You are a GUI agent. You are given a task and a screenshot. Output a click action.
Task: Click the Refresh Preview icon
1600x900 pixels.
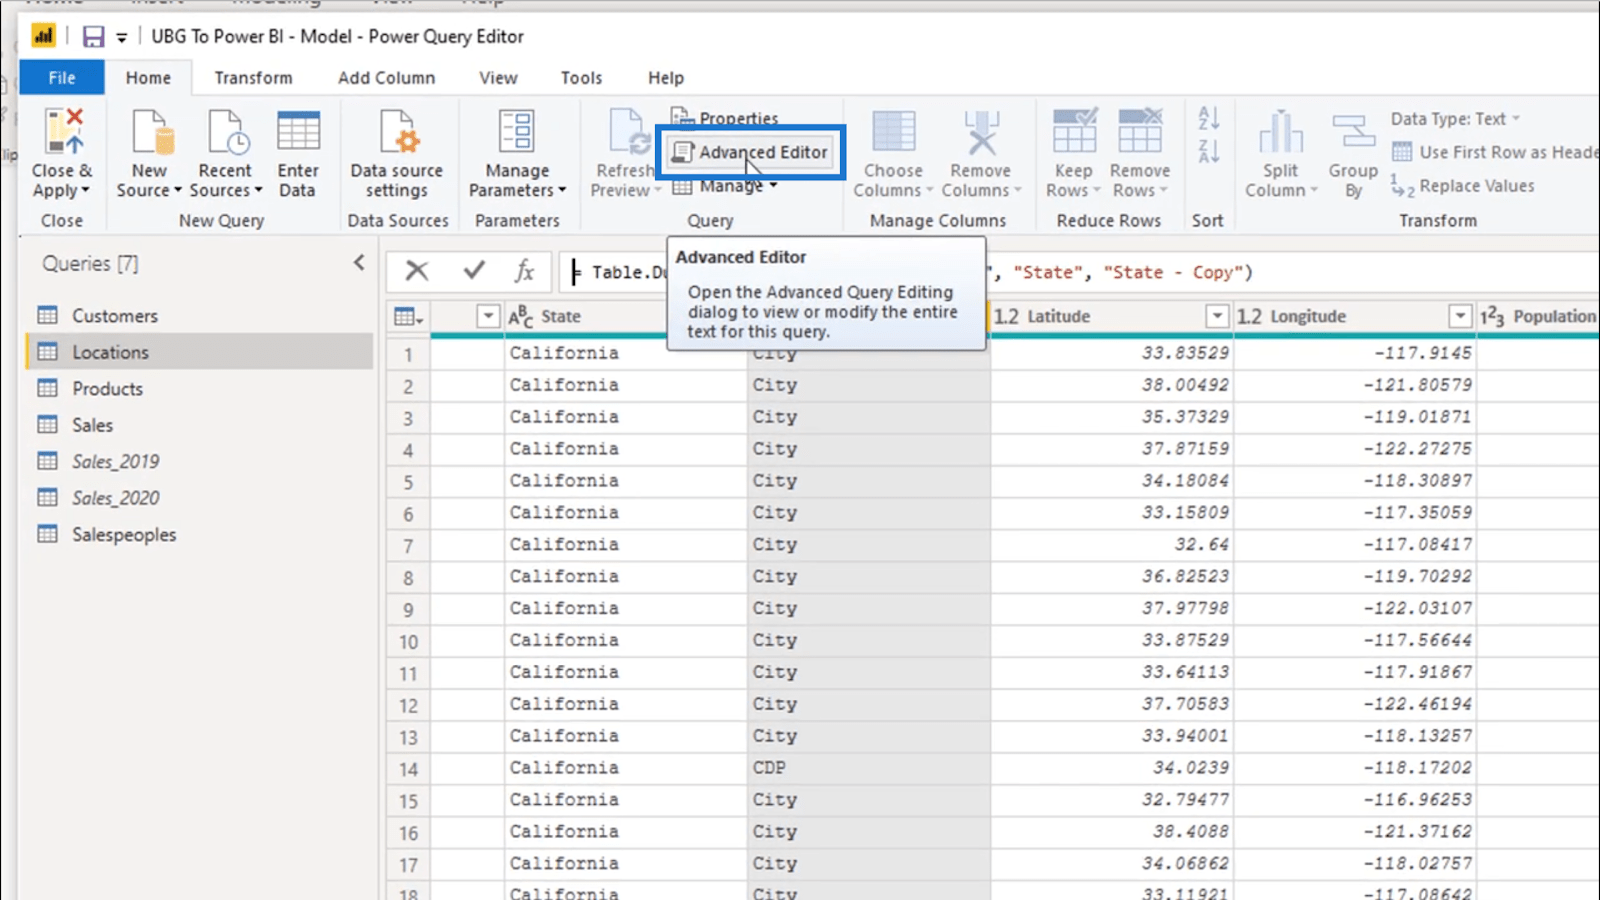click(628, 132)
